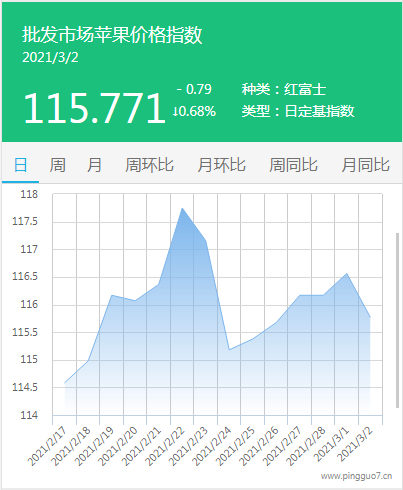The height and width of the screenshot is (490, 403).
Task: Select the 日 daily tab
Action: coord(20,165)
